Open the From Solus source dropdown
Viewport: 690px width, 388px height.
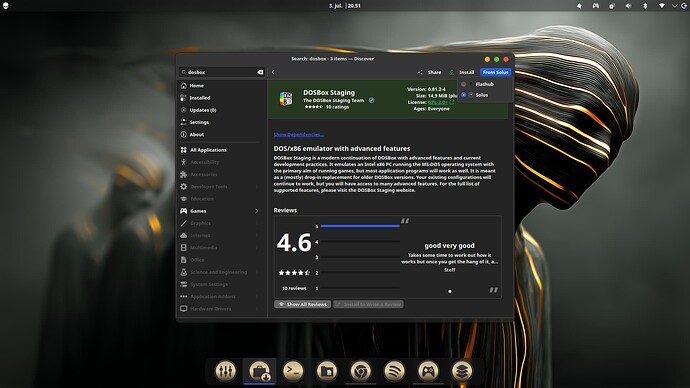click(495, 72)
